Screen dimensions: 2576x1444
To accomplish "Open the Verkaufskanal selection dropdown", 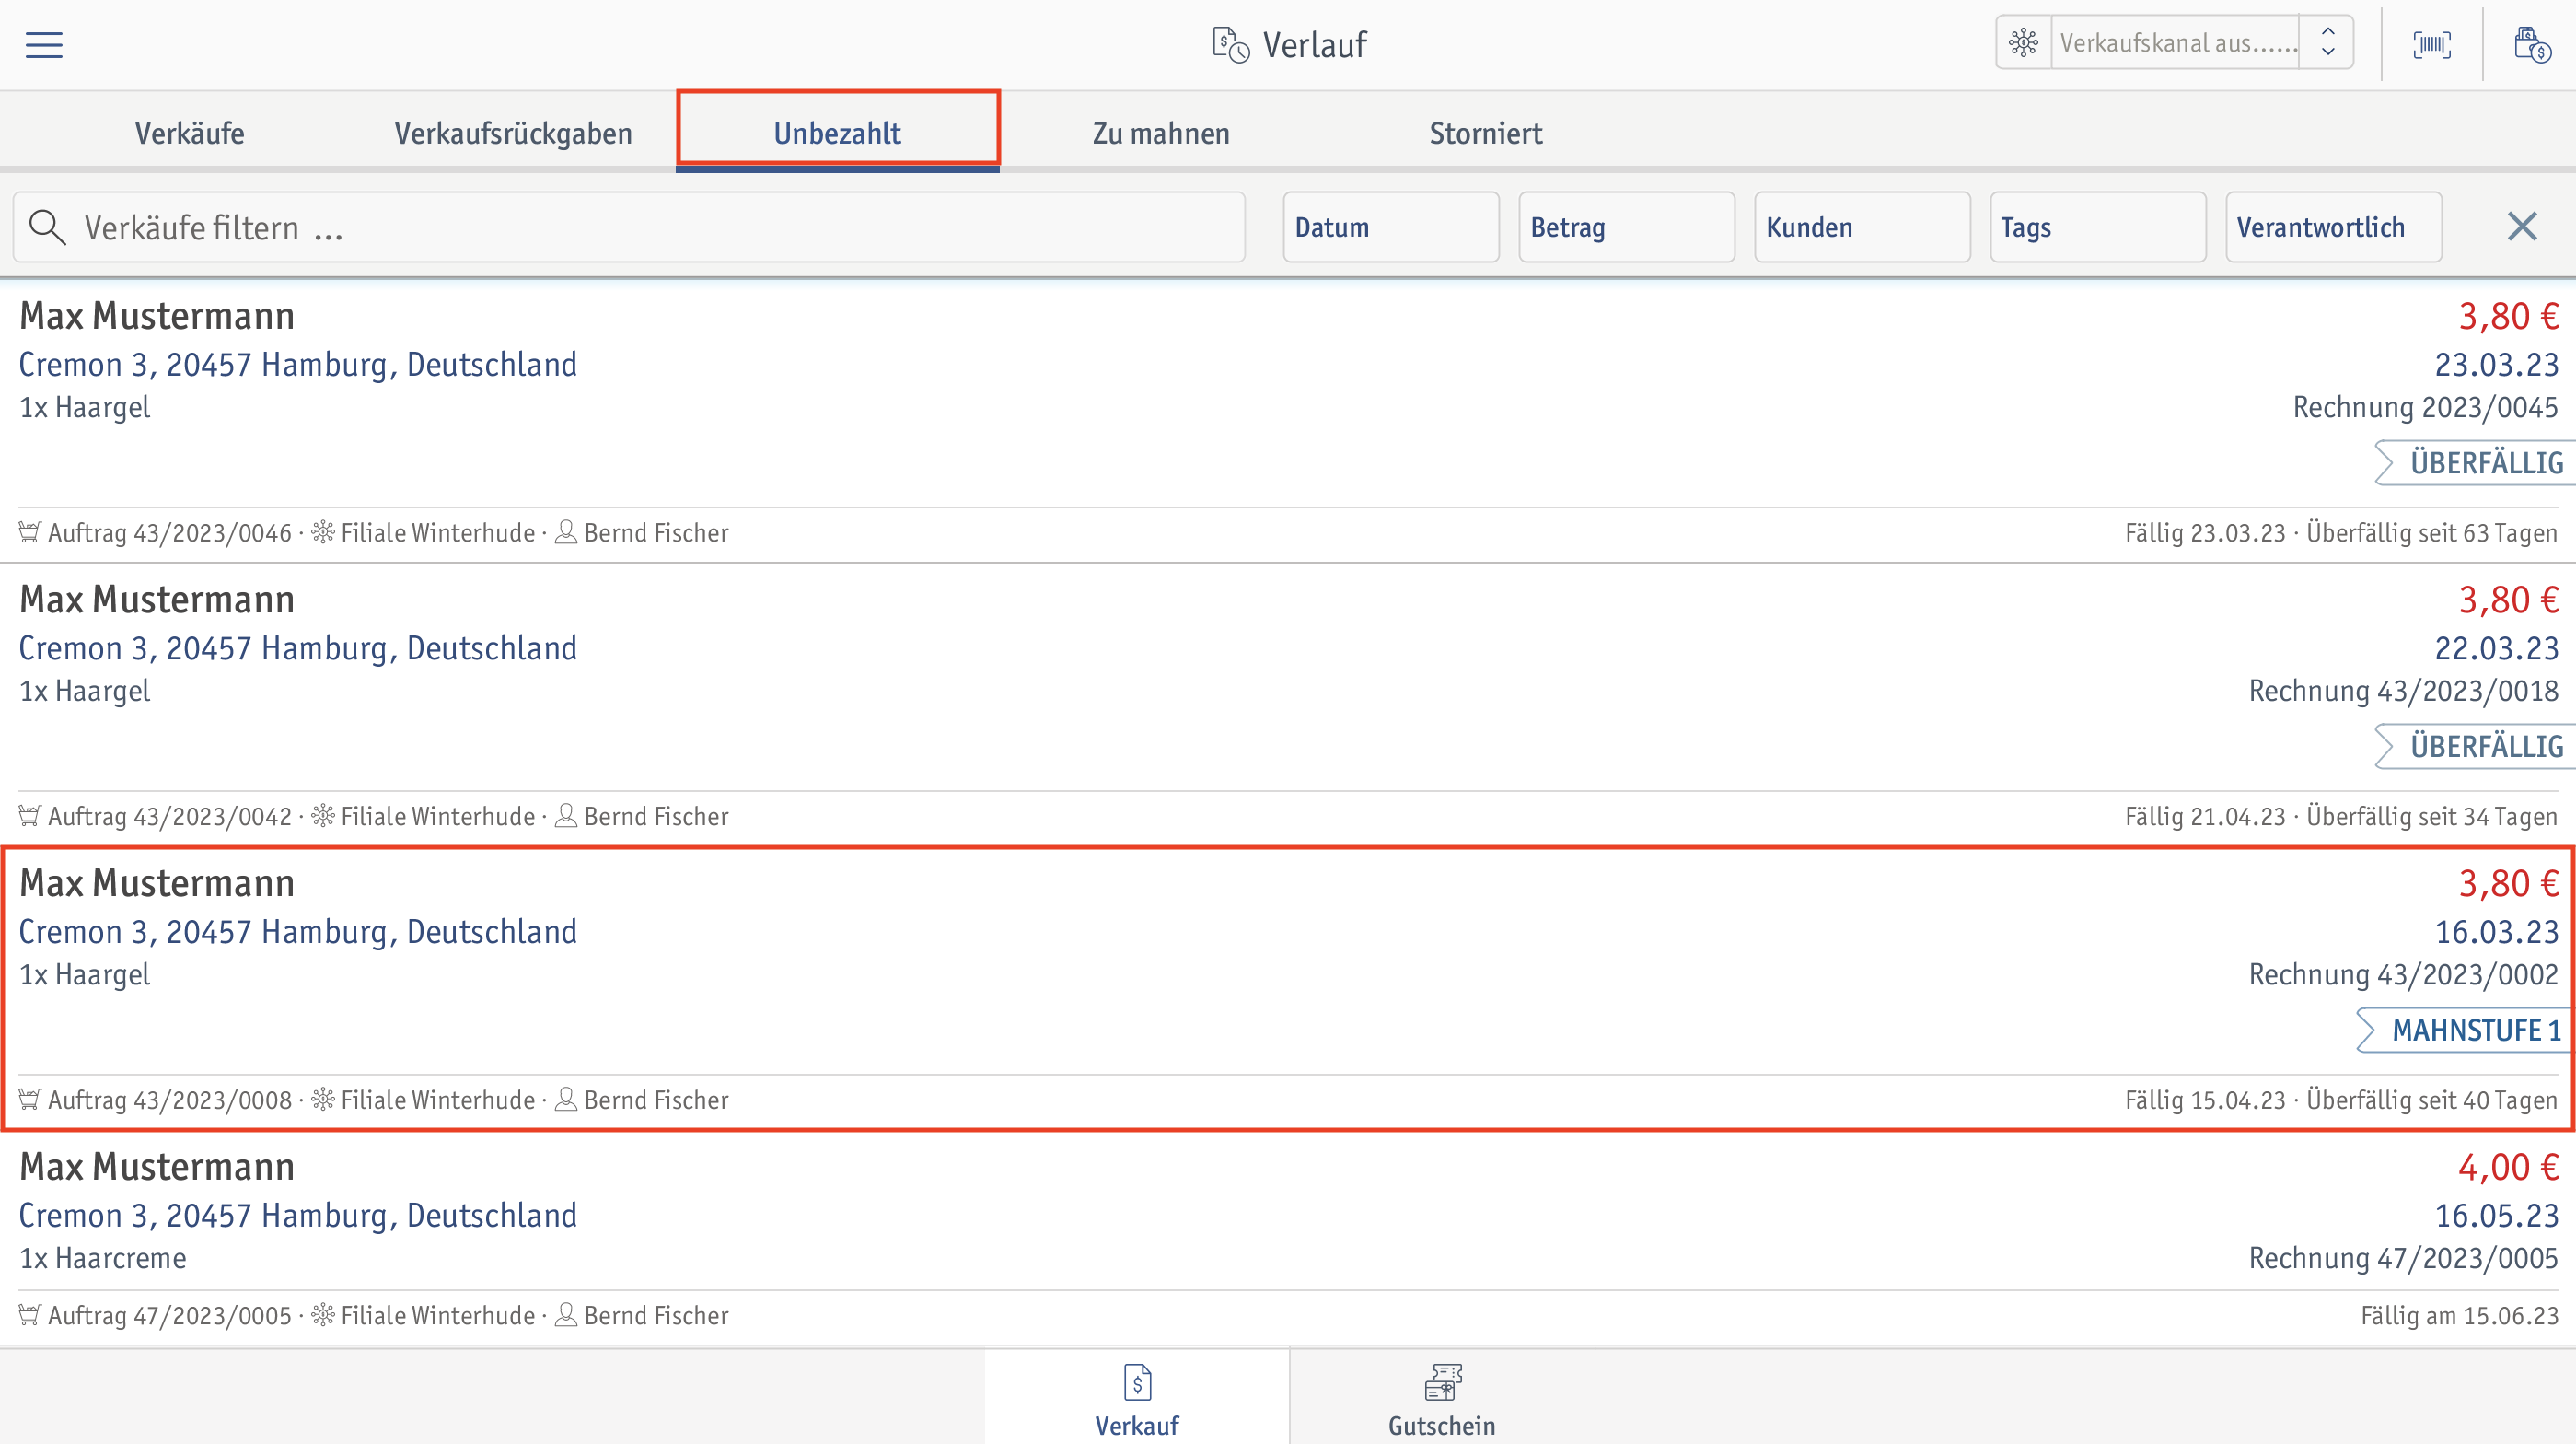I will pyautogui.click(x=2175, y=43).
